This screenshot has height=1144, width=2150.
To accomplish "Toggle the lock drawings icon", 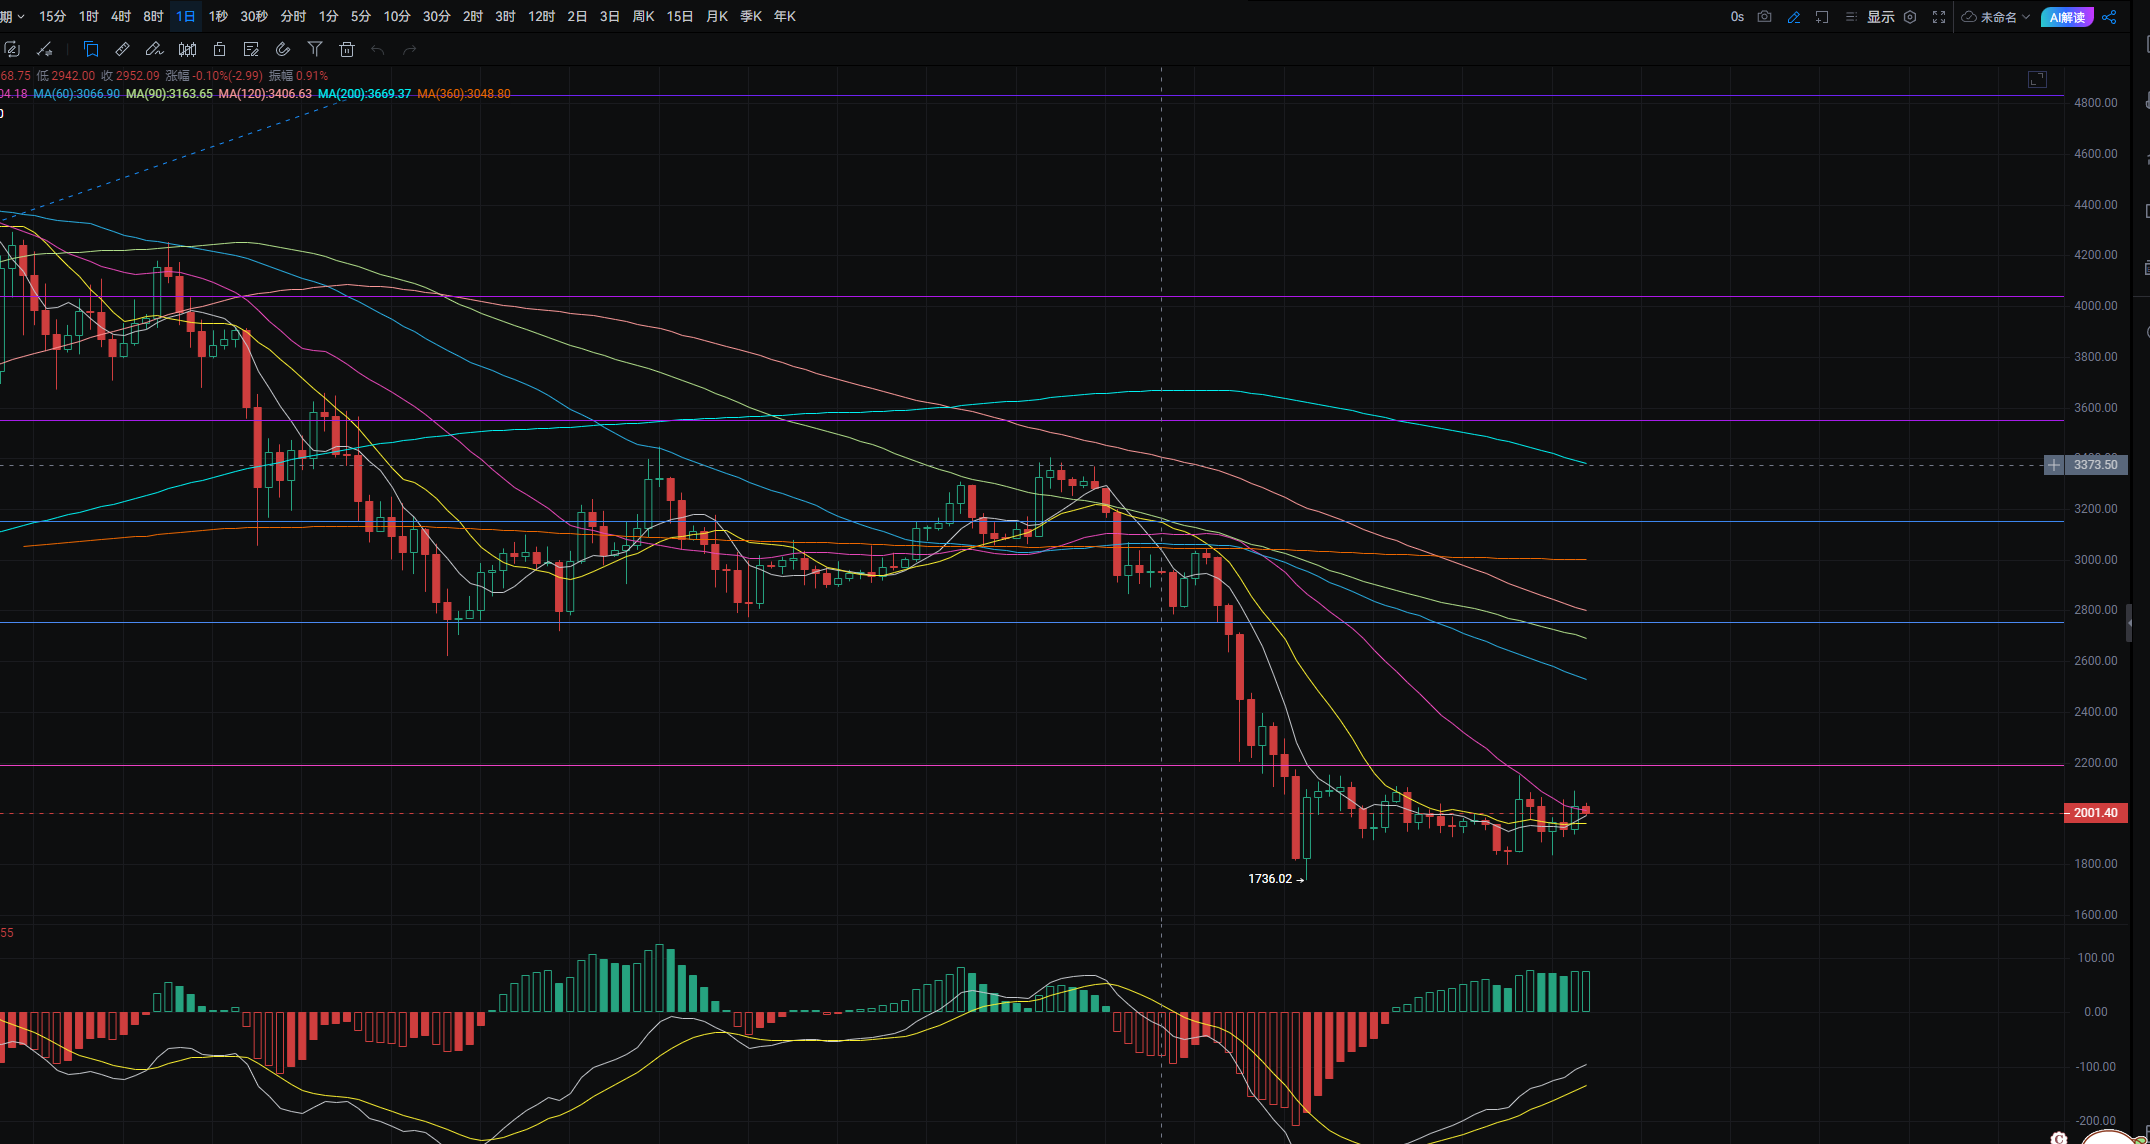I will click(219, 49).
